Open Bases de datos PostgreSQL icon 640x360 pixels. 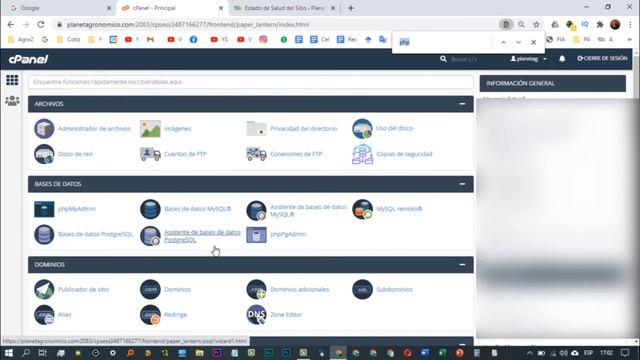point(44,235)
